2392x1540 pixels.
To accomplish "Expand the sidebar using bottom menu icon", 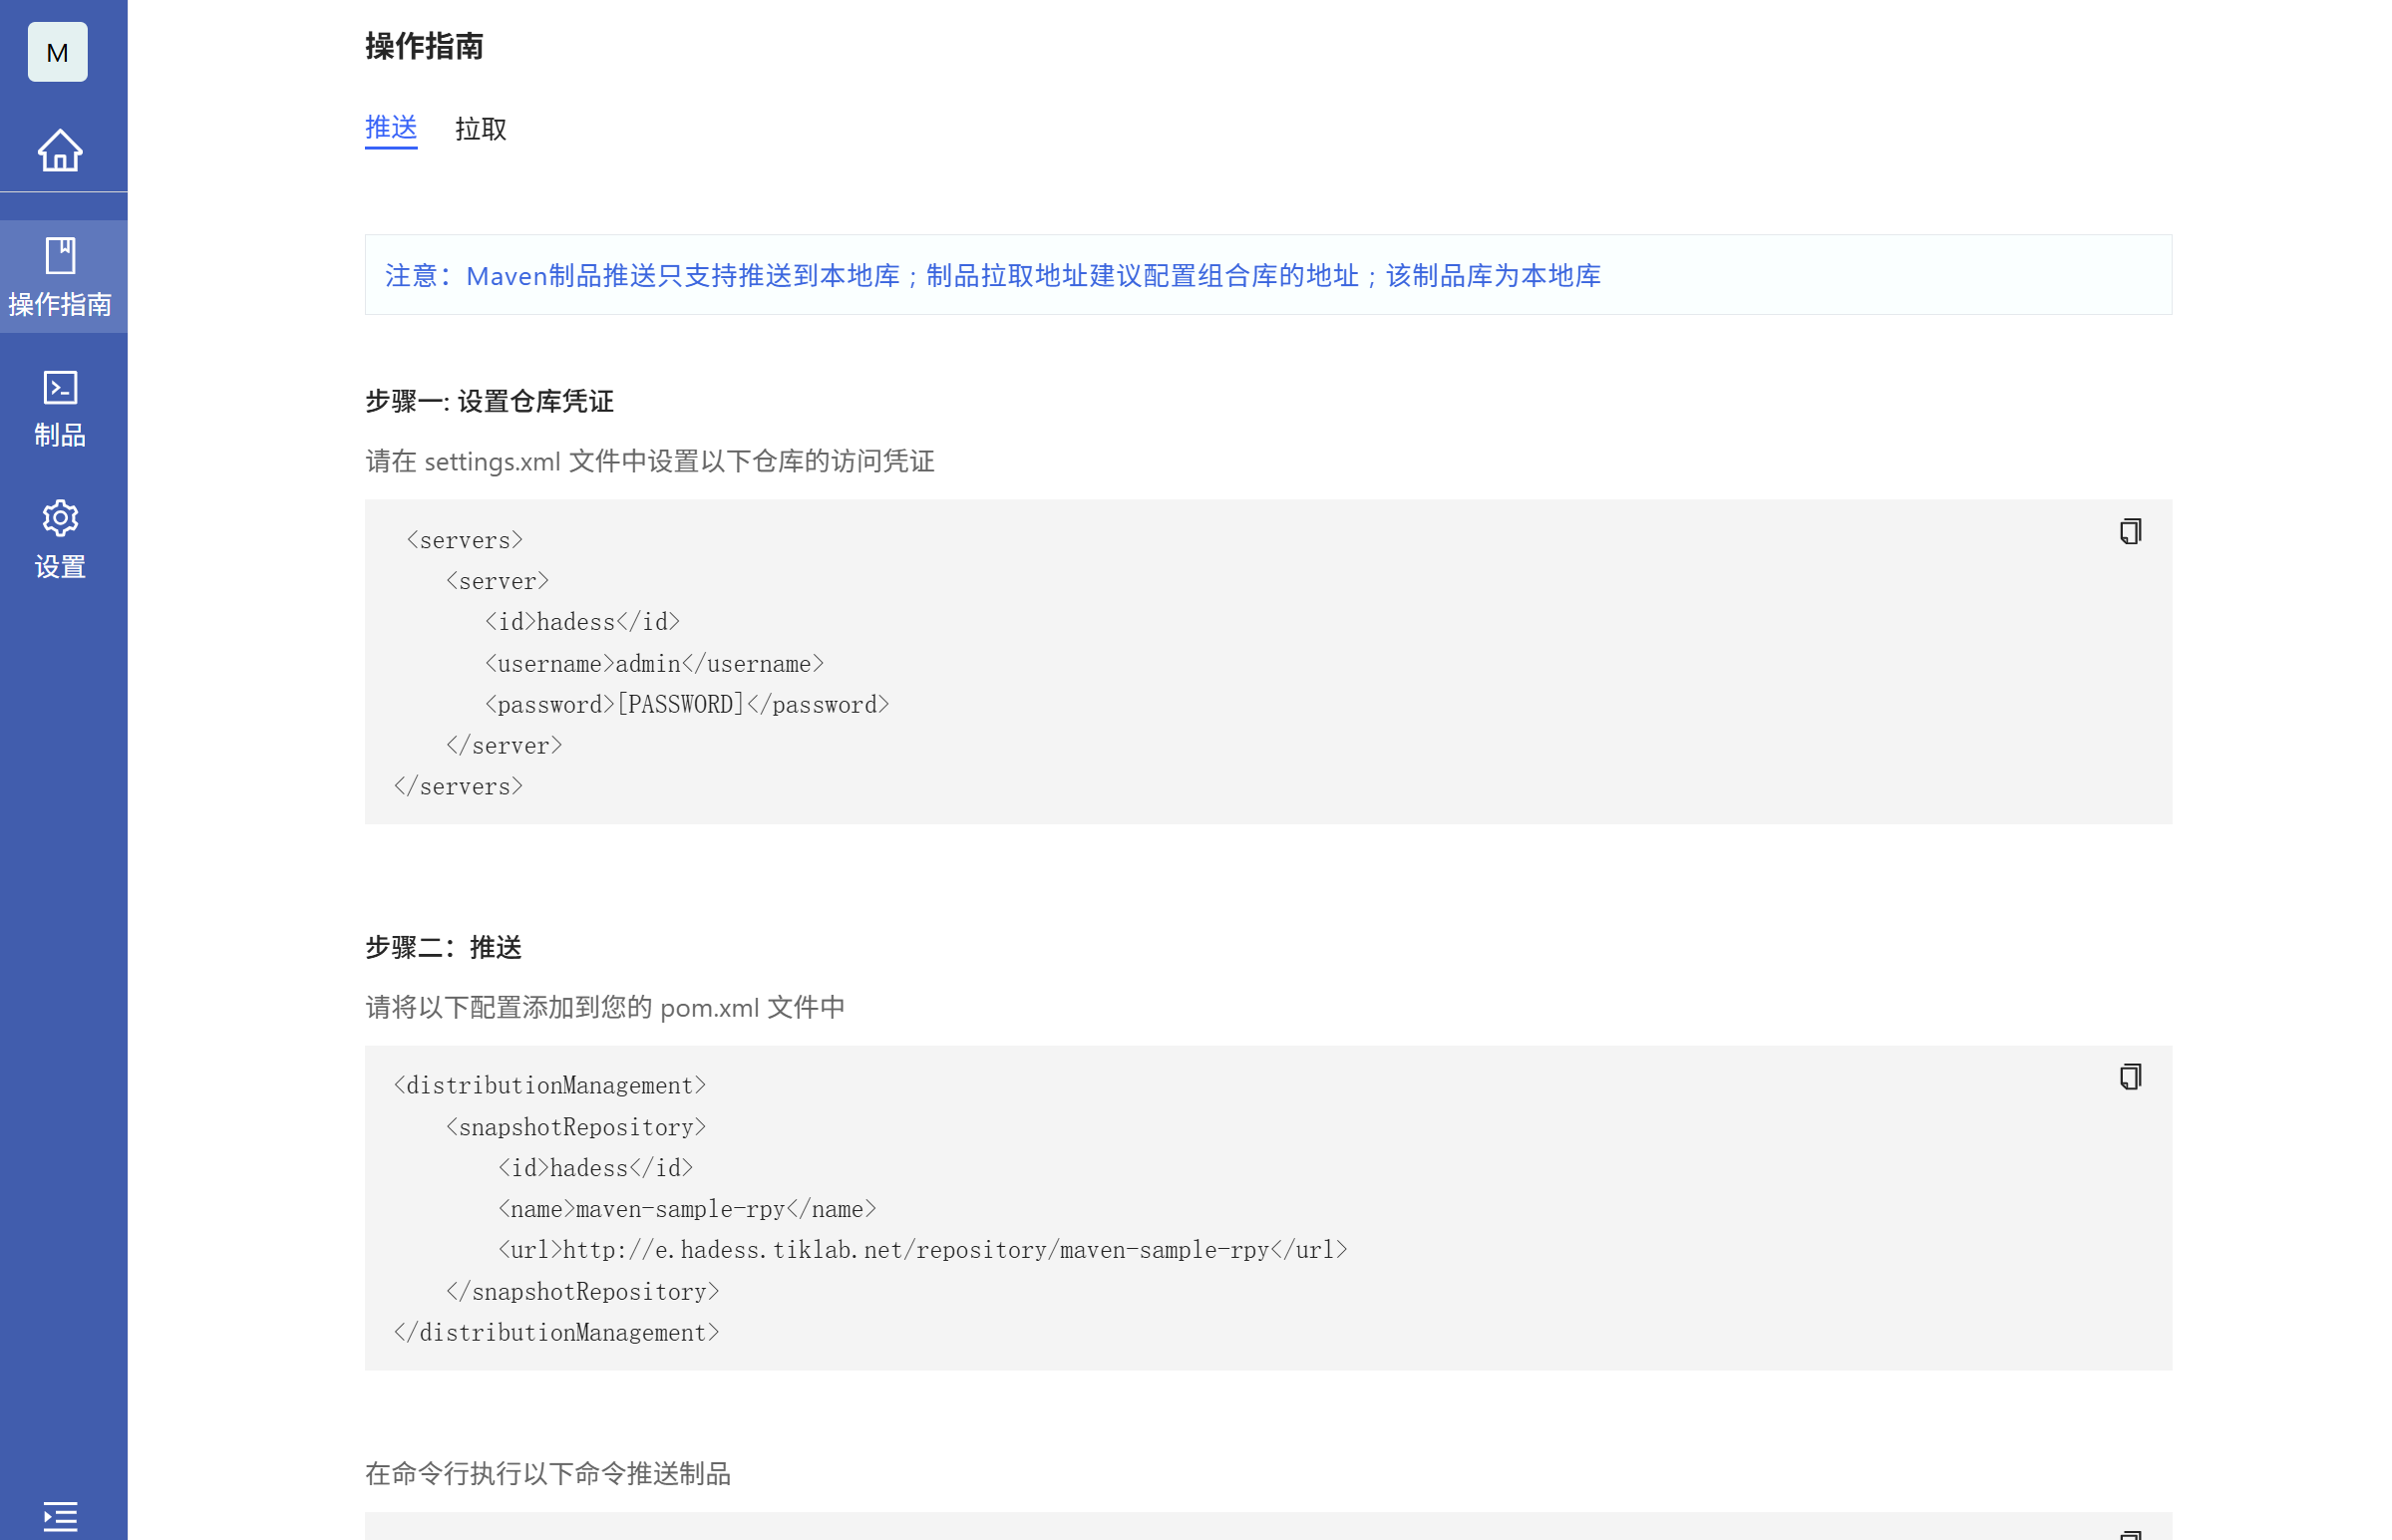I will (60, 1516).
